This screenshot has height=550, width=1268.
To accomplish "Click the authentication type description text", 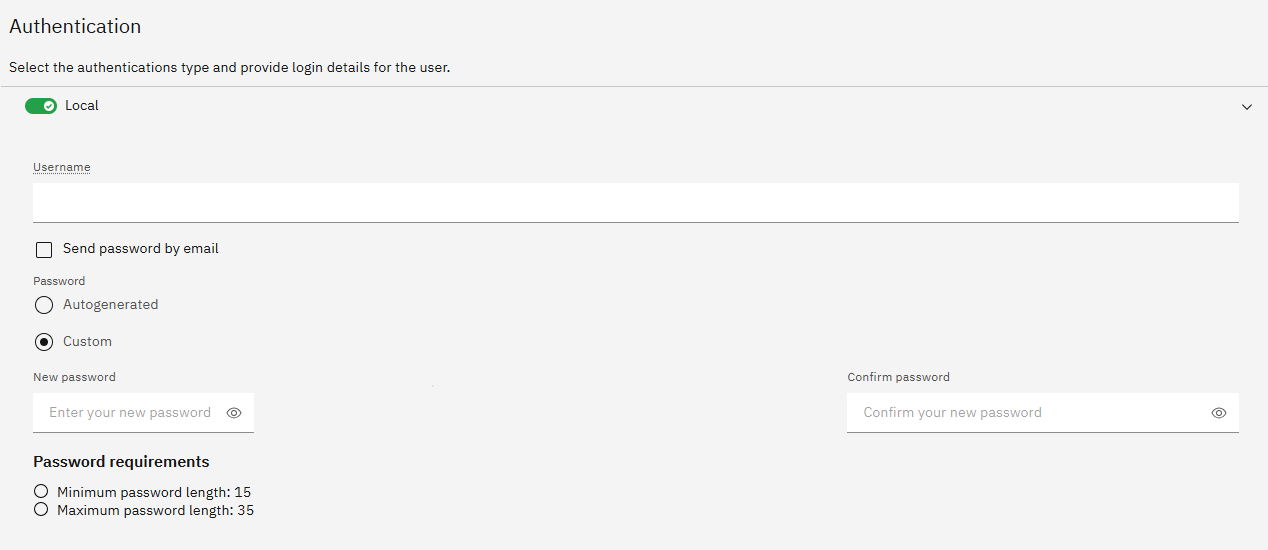I will (229, 68).
